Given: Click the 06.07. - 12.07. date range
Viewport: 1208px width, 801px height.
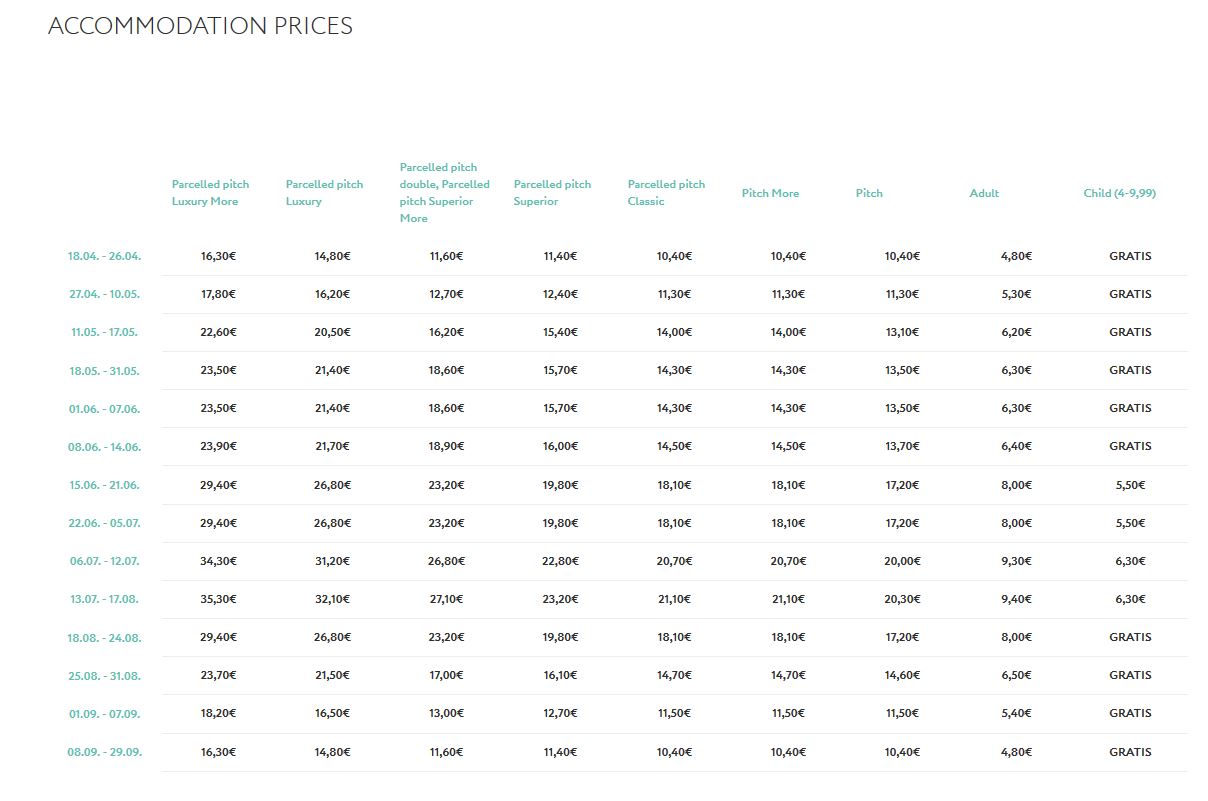Looking at the screenshot, I should (x=104, y=561).
